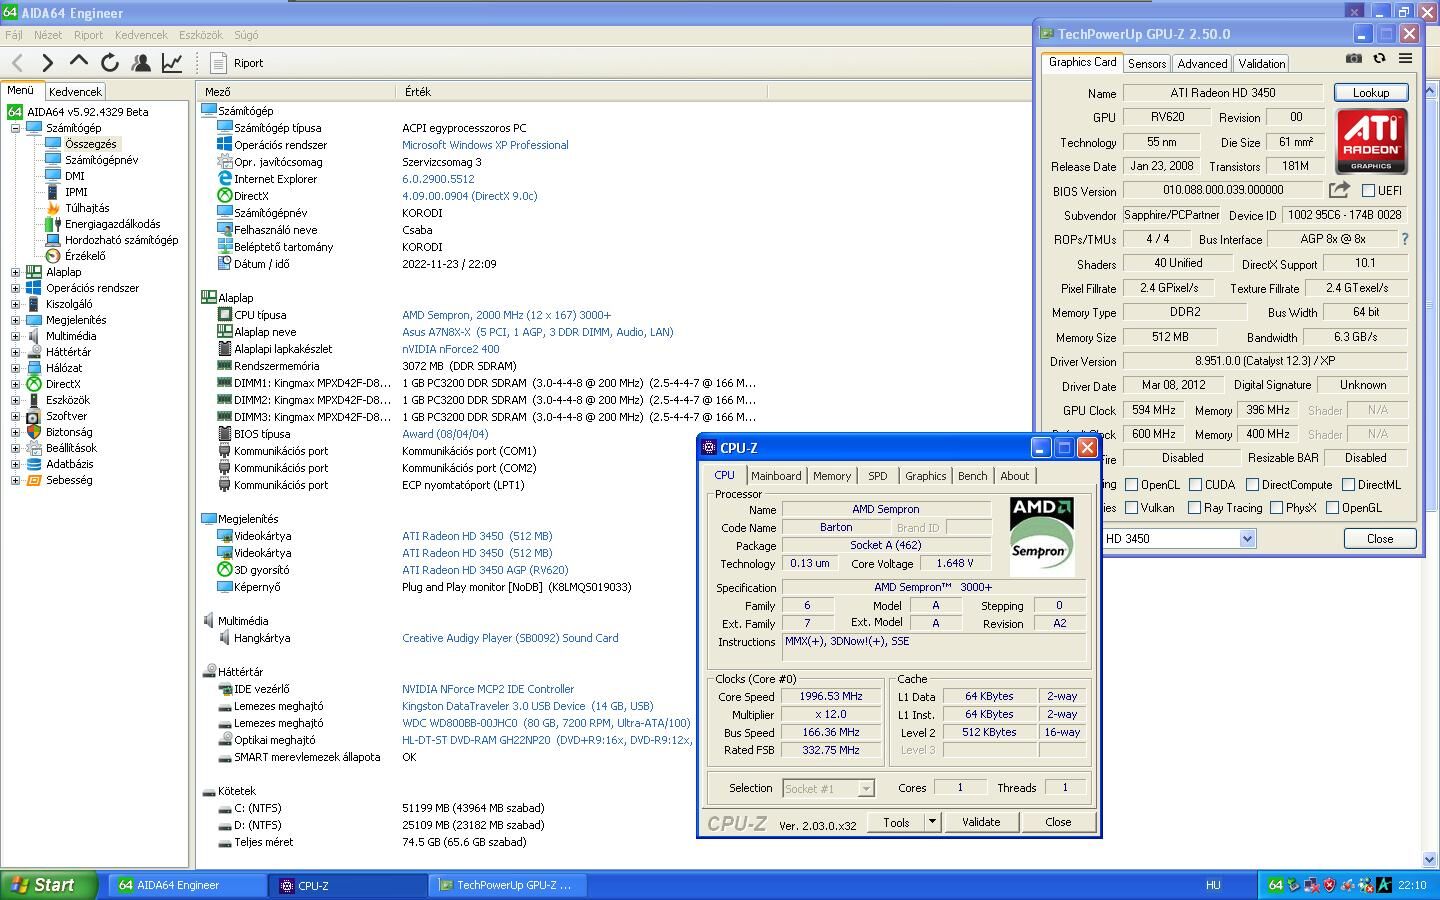Expand the Hálózat tree node
1440x900 pixels.
coord(15,368)
